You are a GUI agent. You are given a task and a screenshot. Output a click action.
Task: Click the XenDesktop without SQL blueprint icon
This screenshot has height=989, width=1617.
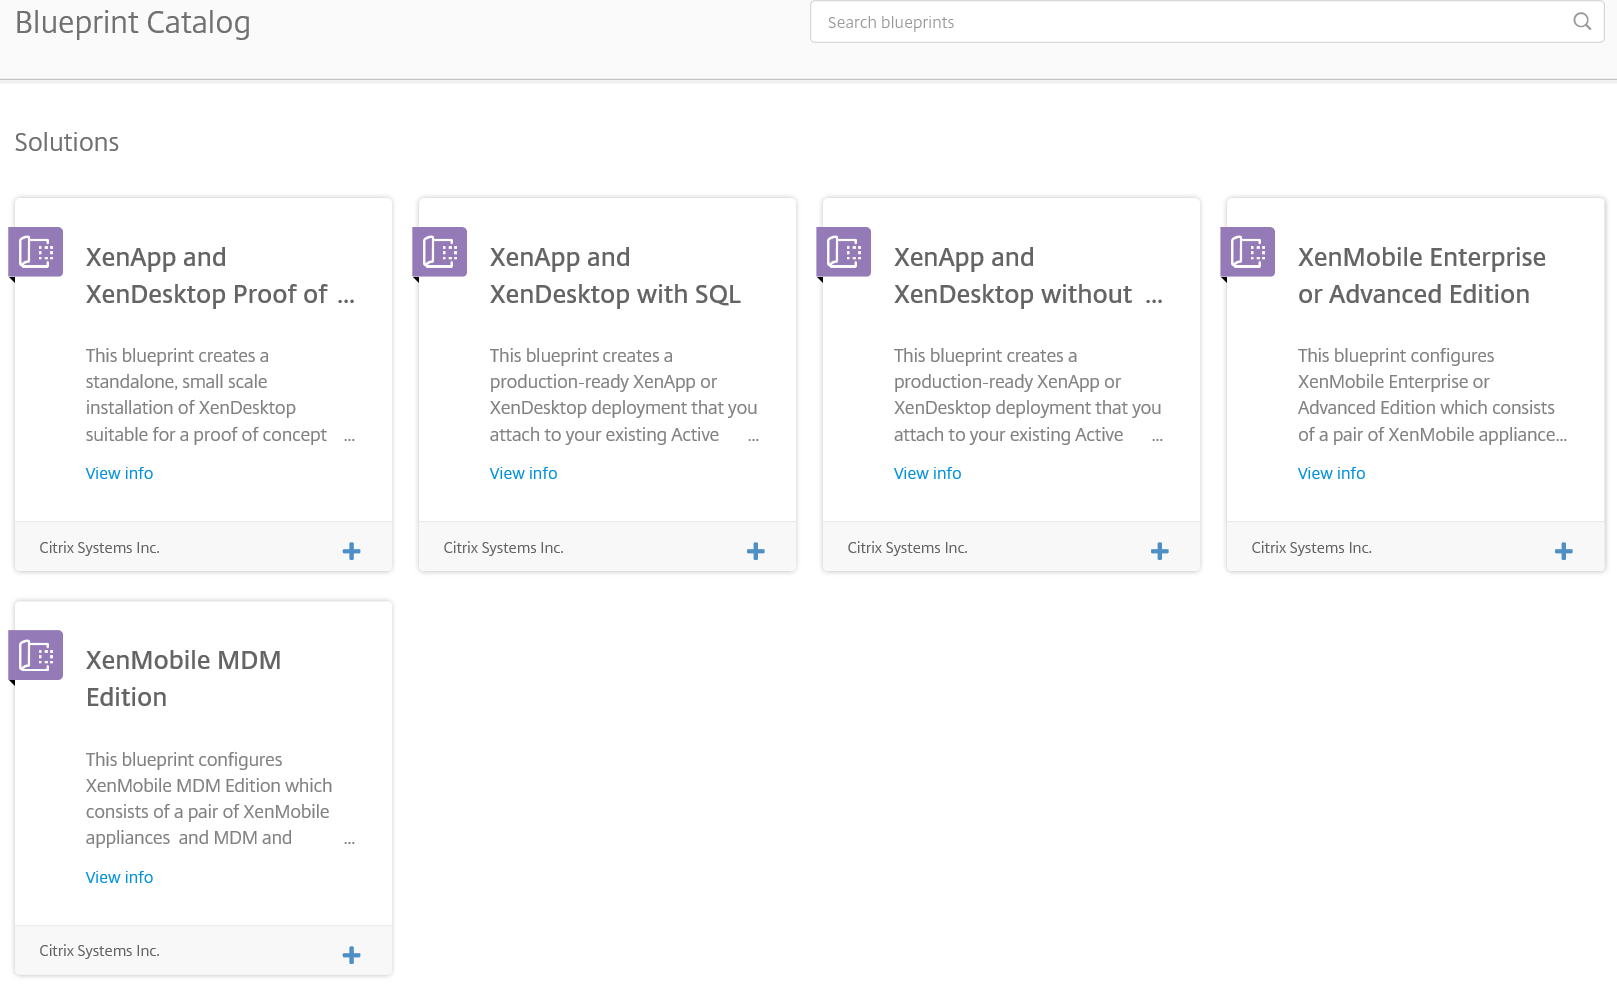[844, 252]
